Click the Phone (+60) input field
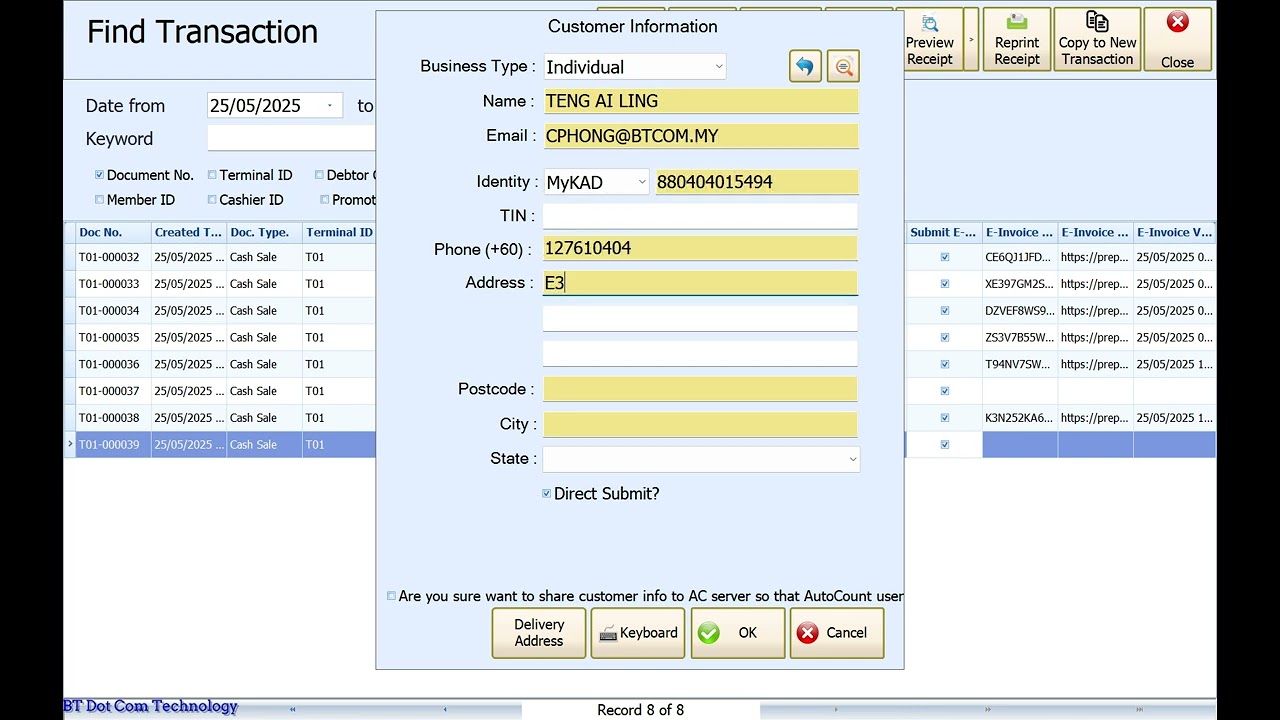This screenshot has width=1280, height=720. pyautogui.click(x=700, y=248)
